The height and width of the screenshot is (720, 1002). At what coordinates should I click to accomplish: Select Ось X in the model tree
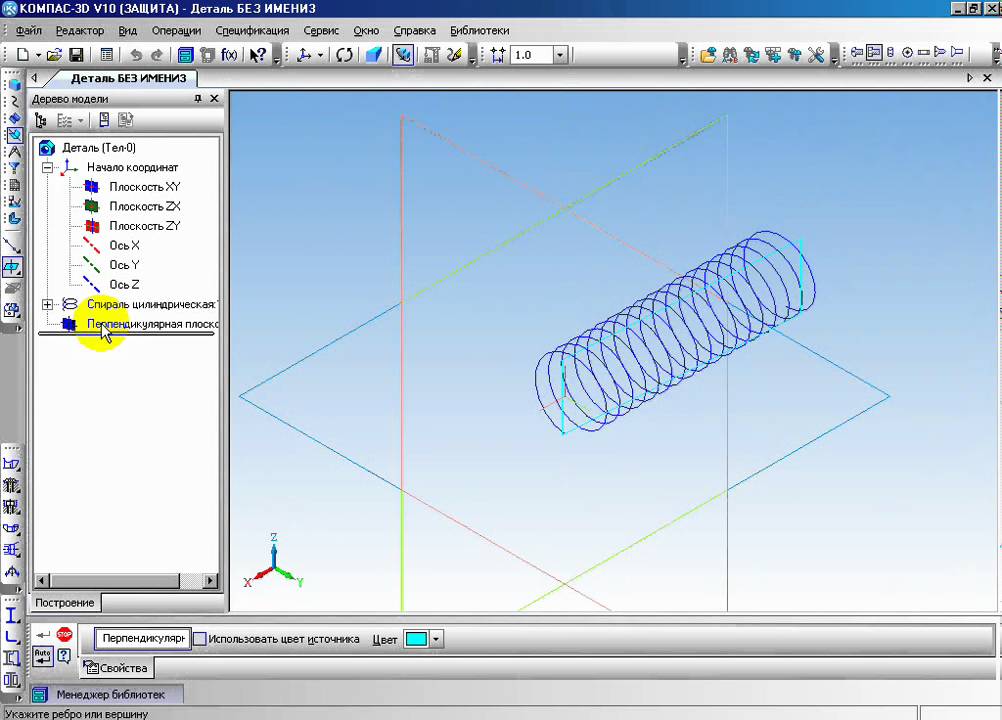click(x=124, y=245)
